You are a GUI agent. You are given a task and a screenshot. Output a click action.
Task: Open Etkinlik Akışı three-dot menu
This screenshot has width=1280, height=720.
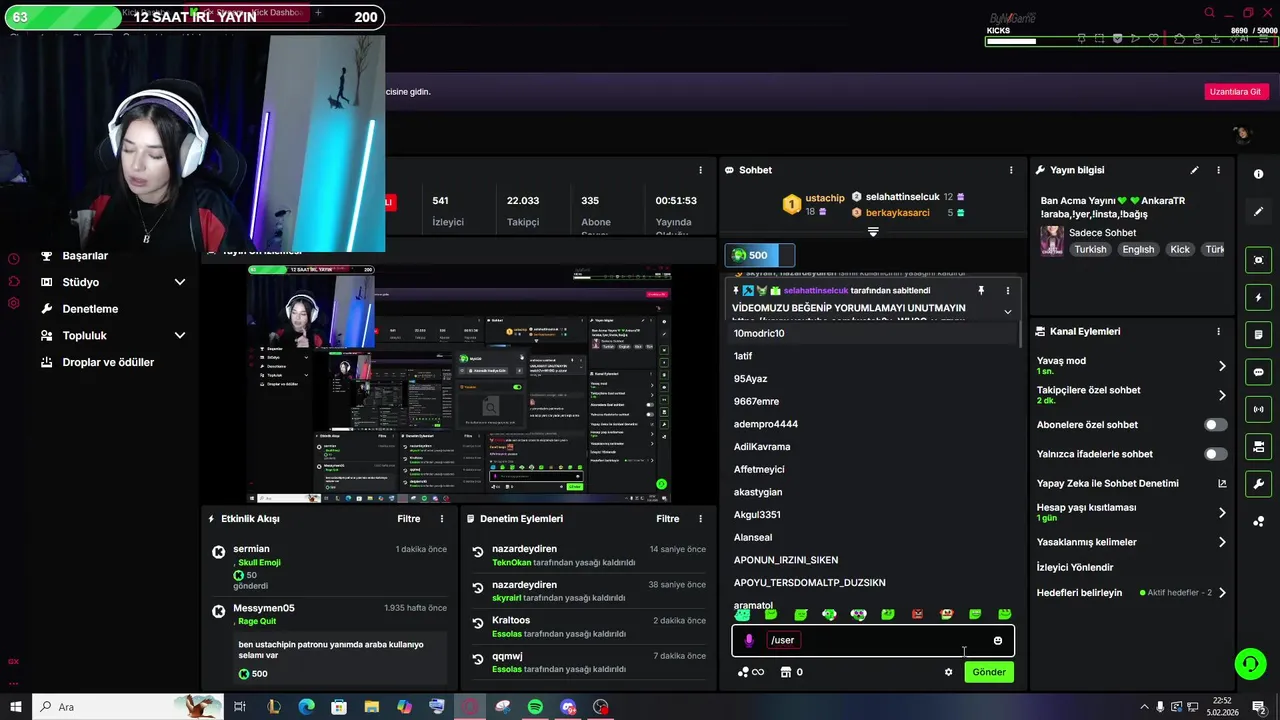point(442,519)
